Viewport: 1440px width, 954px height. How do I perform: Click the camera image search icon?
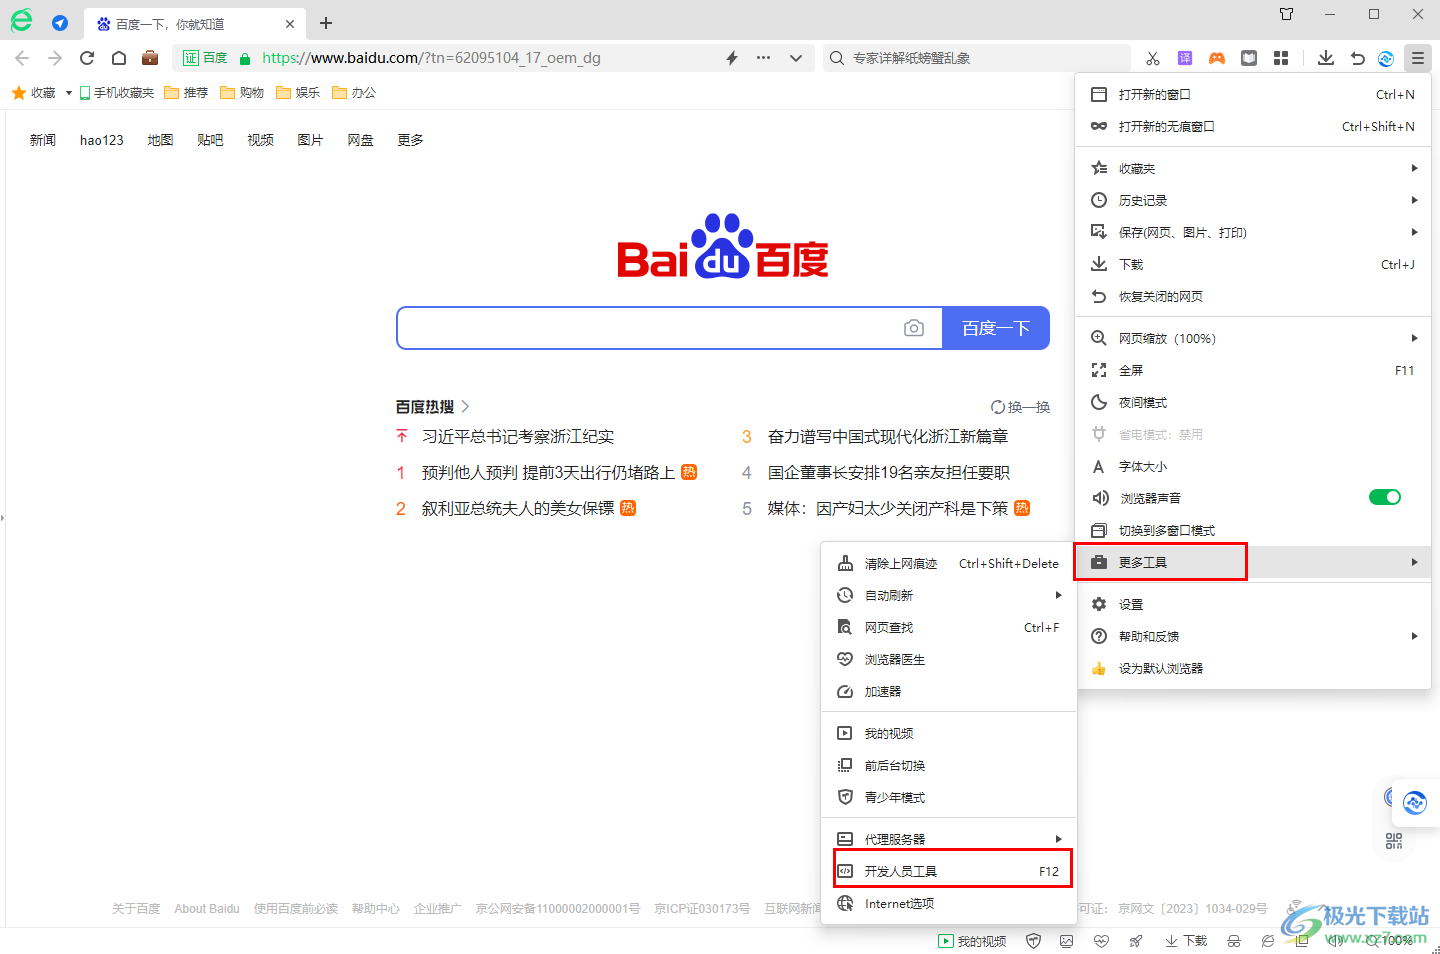tap(913, 328)
